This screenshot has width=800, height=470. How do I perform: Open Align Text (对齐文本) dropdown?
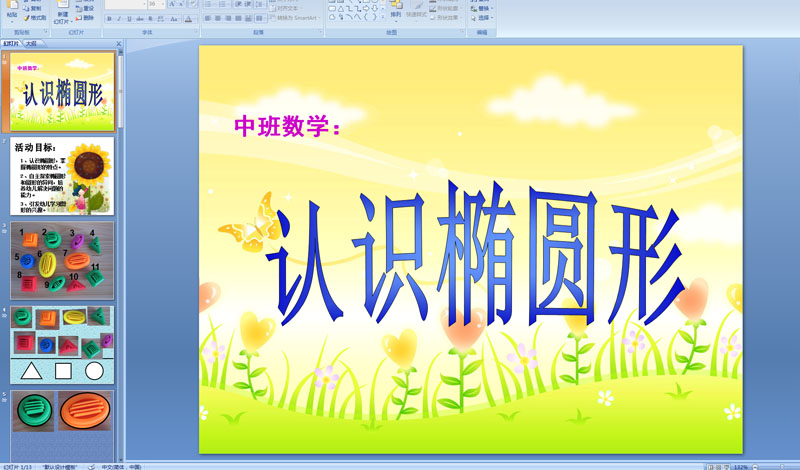(287, 8)
